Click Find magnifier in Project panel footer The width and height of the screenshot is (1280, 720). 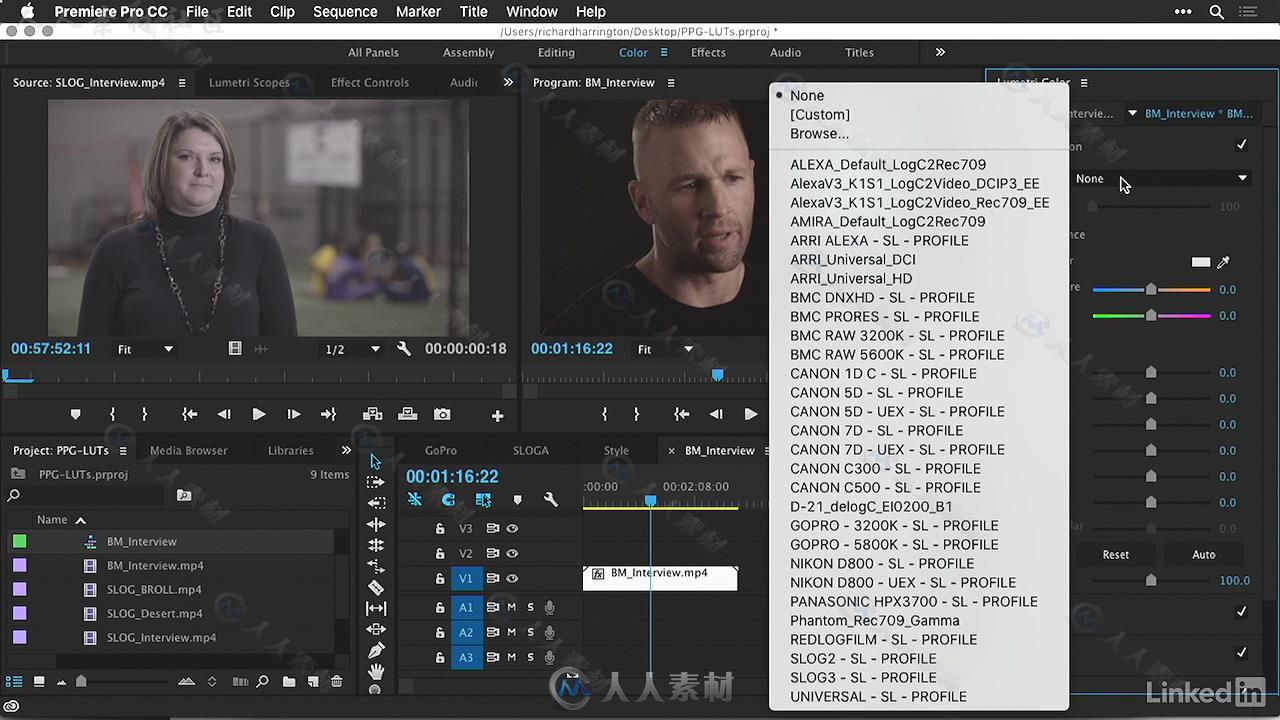click(x=262, y=681)
